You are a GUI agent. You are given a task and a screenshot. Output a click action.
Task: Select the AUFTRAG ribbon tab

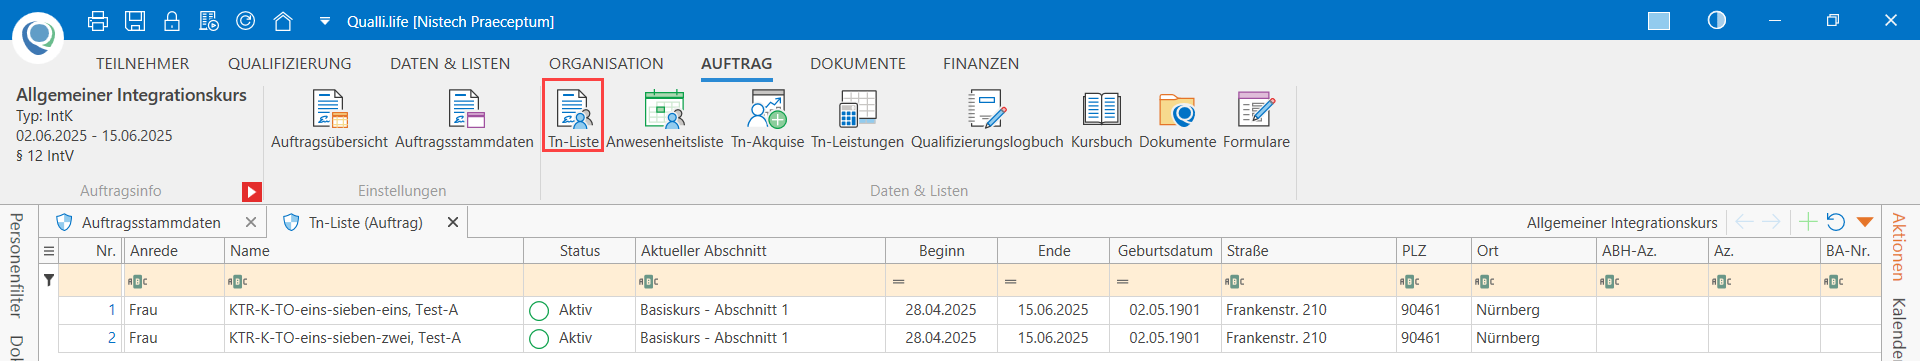point(736,63)
